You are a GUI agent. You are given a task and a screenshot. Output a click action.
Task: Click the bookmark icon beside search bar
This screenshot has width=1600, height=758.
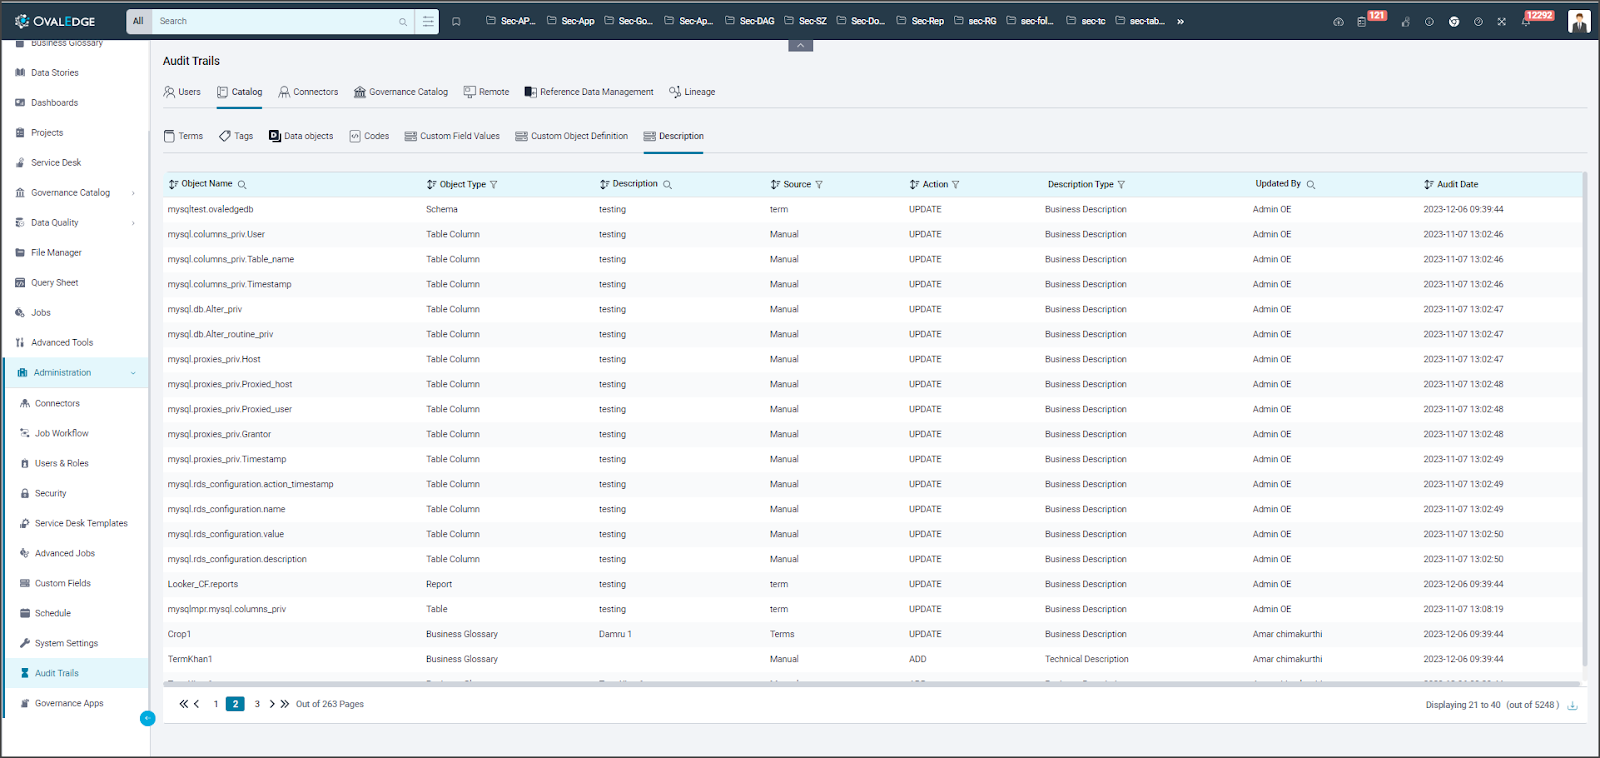coord(456,21)
